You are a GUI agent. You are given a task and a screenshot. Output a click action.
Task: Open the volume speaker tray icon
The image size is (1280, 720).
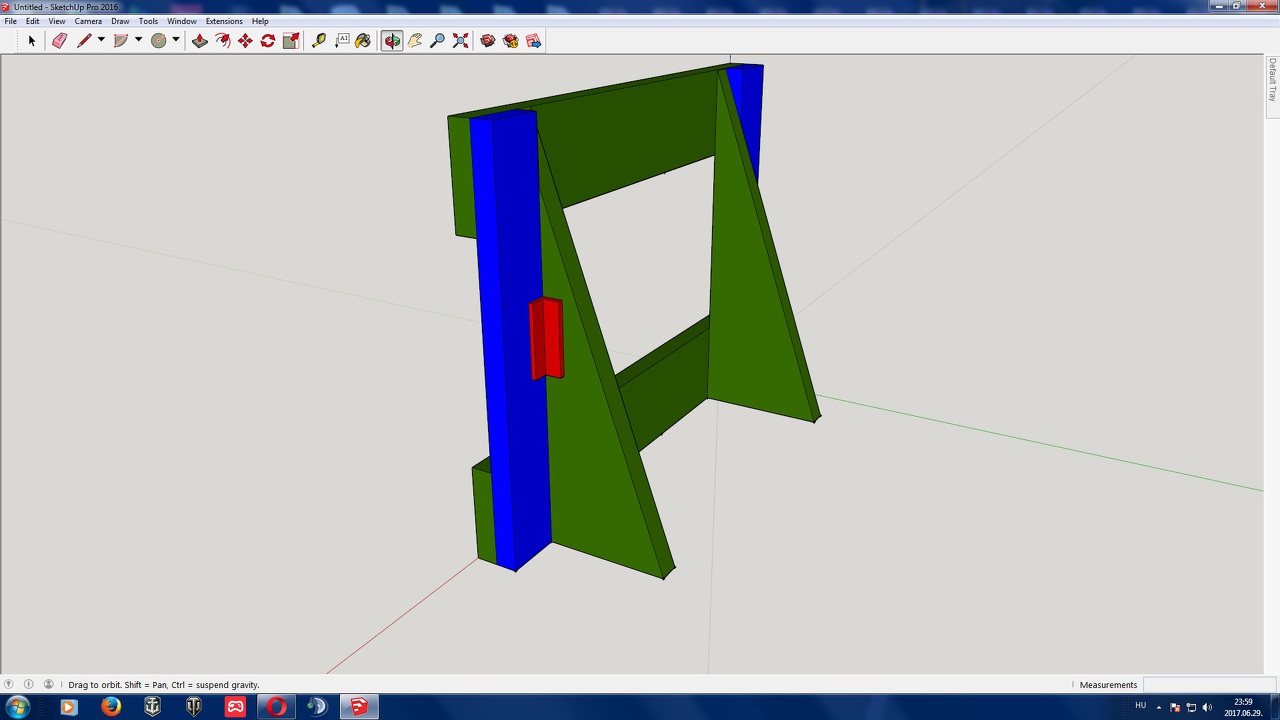pyautogui.click(x=1207, y=708)
